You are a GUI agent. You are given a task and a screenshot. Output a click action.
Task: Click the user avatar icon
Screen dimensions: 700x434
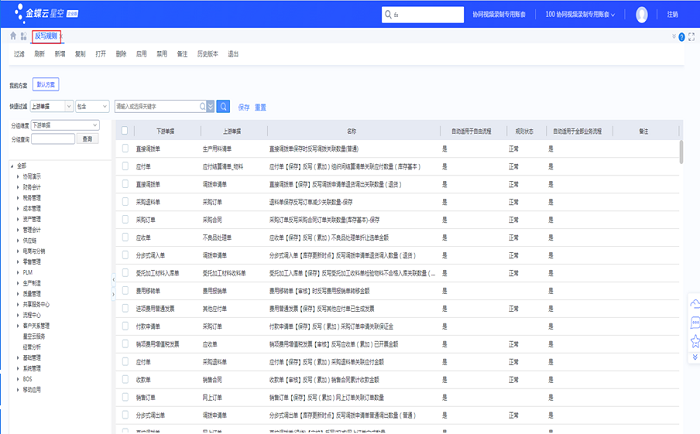point(640,14)
